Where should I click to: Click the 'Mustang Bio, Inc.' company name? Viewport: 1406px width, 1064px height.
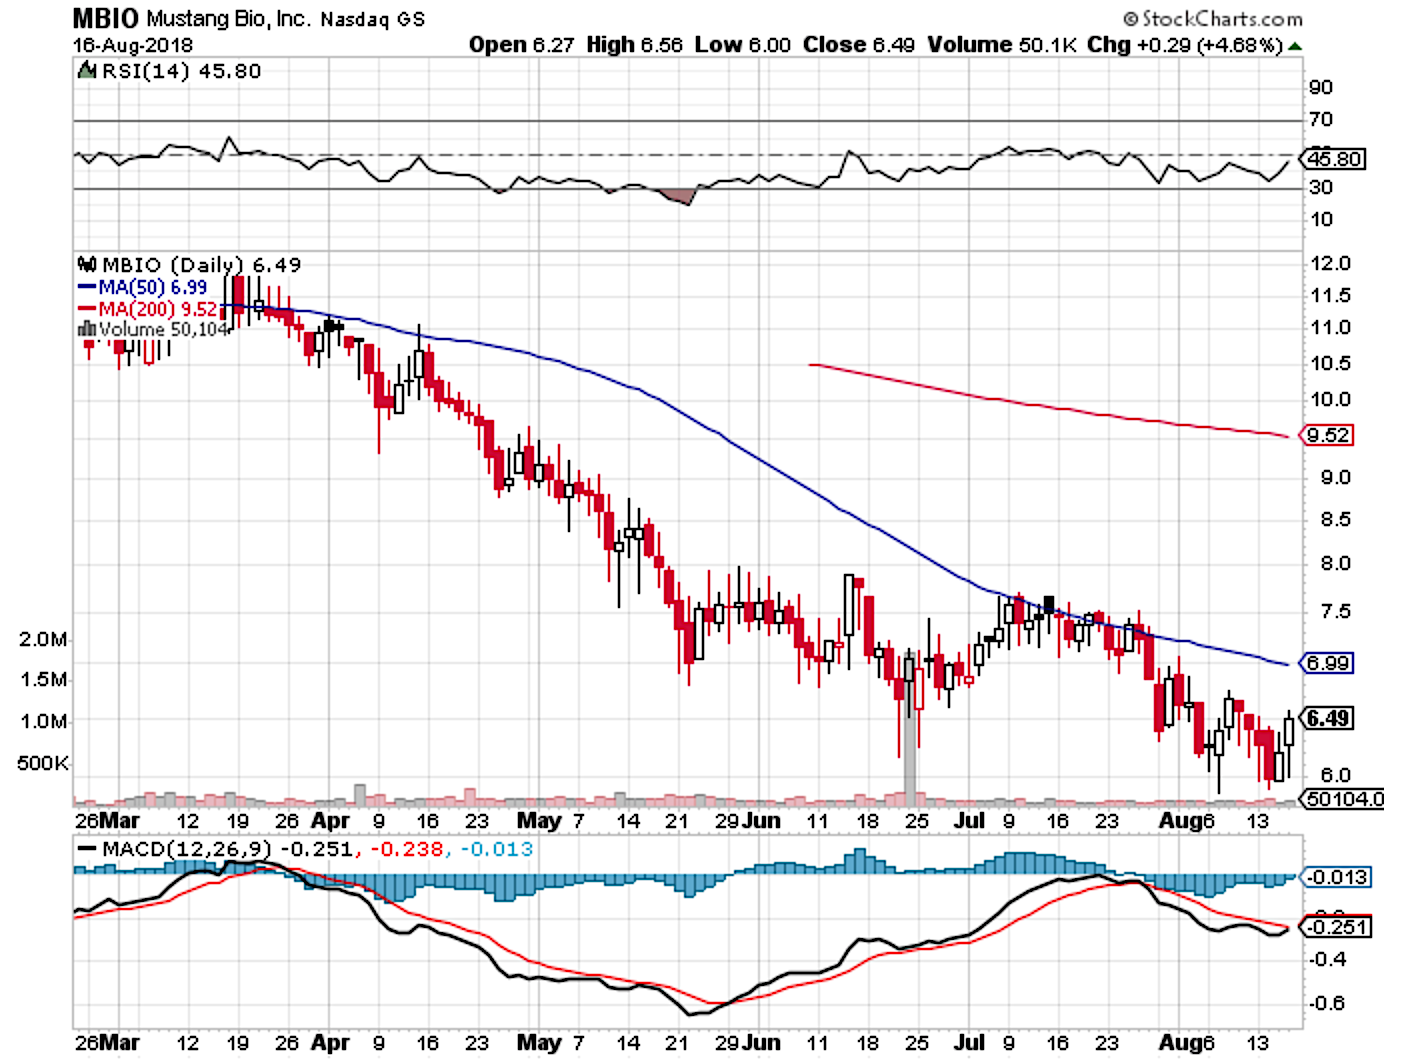[x=229, y=18]
